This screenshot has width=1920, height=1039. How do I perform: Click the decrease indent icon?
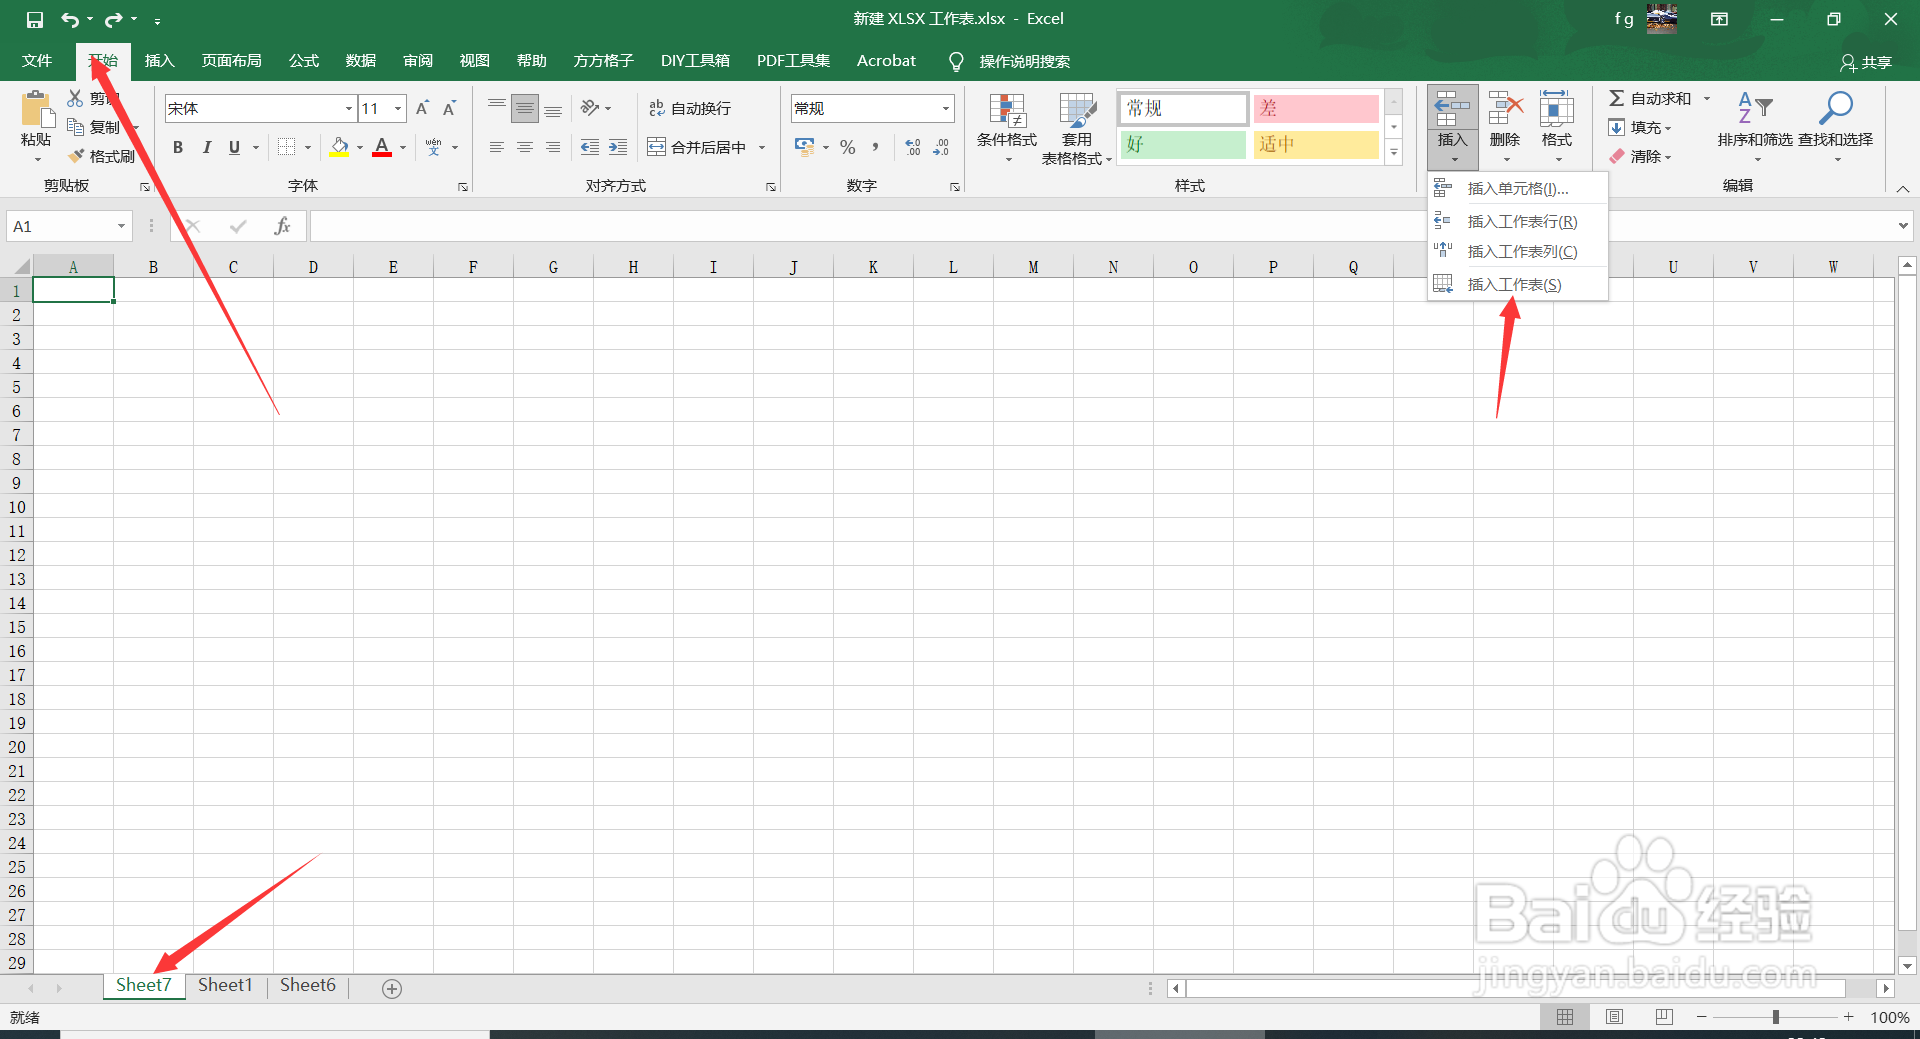click(590, 147)
